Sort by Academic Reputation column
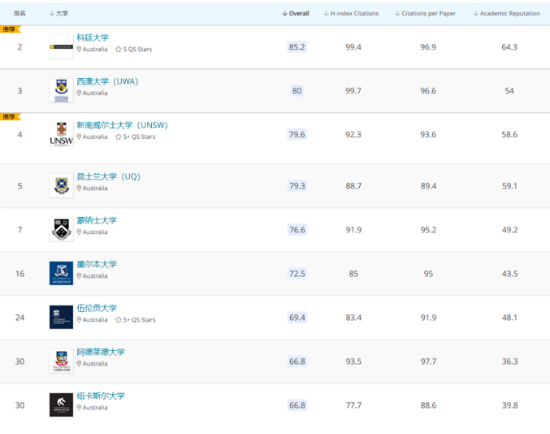Viewport: 550px width, 434px height. 507,13
